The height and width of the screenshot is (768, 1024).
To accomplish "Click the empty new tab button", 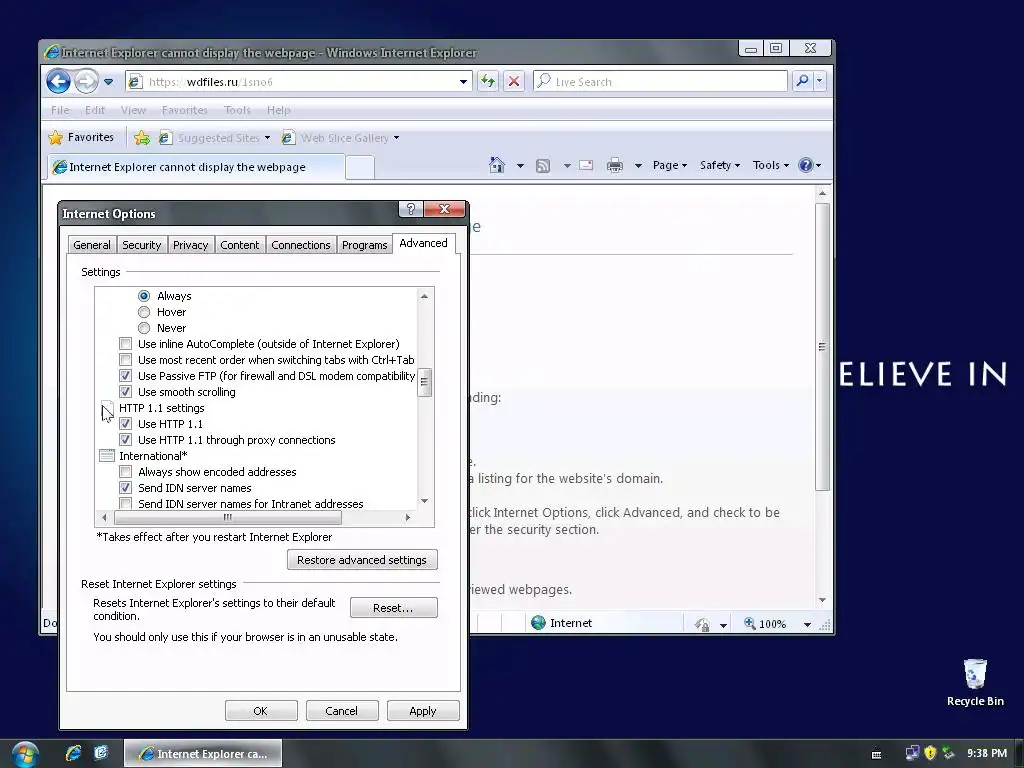I will tap(359, 167).
